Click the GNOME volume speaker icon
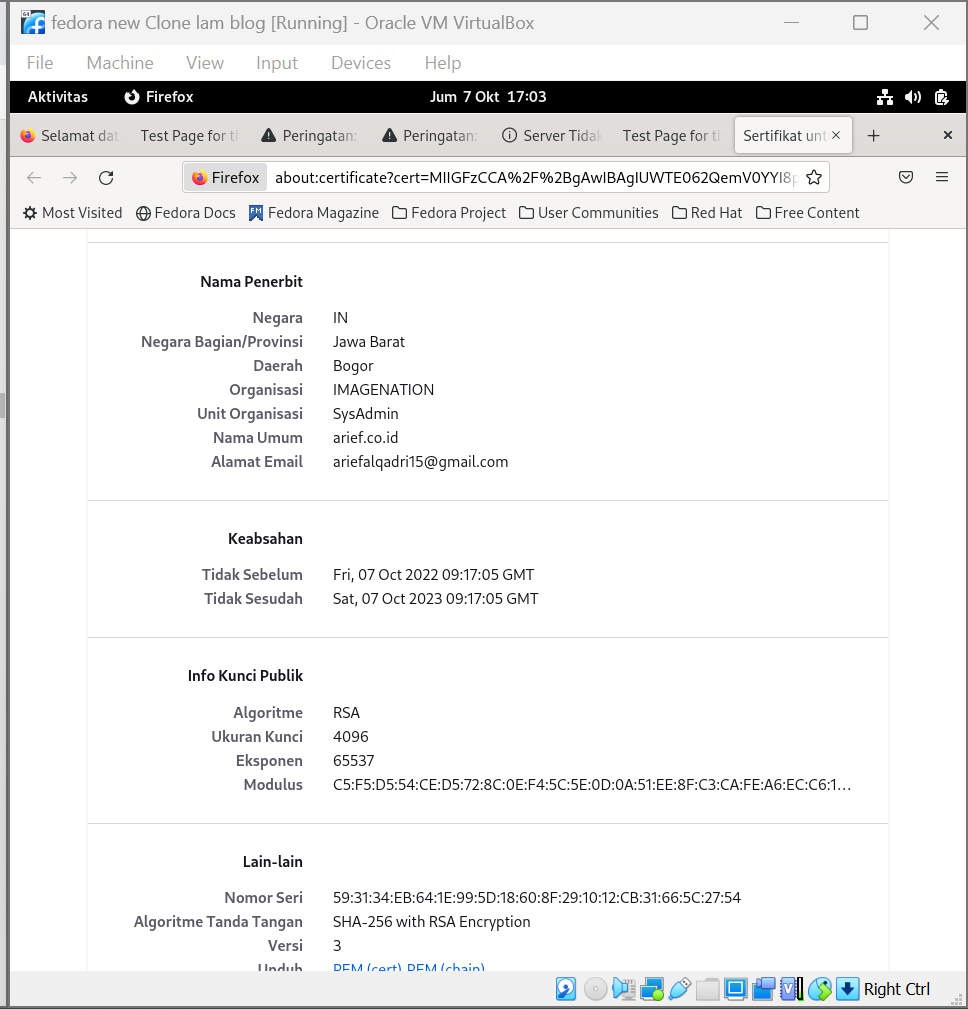The height and width of the screenshot is (1009, 968). pos(913,97)
